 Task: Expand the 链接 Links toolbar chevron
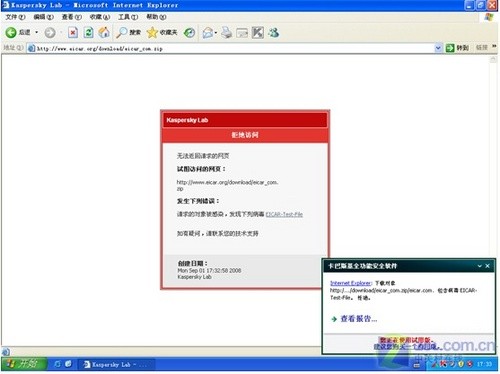494,47
